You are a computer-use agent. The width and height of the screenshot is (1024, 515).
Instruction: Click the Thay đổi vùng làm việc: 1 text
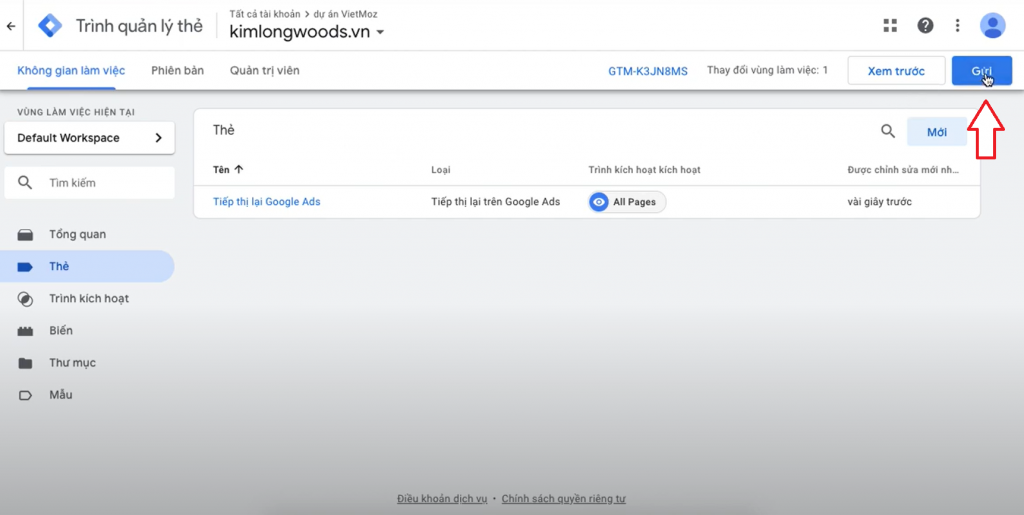(767, 69)
